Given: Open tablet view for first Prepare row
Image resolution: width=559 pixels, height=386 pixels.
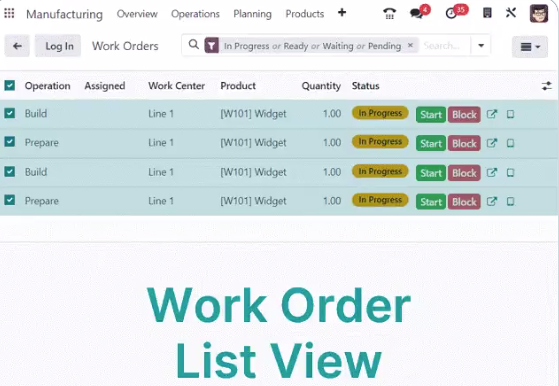Looking at the screenshot, I should point(511,143).
